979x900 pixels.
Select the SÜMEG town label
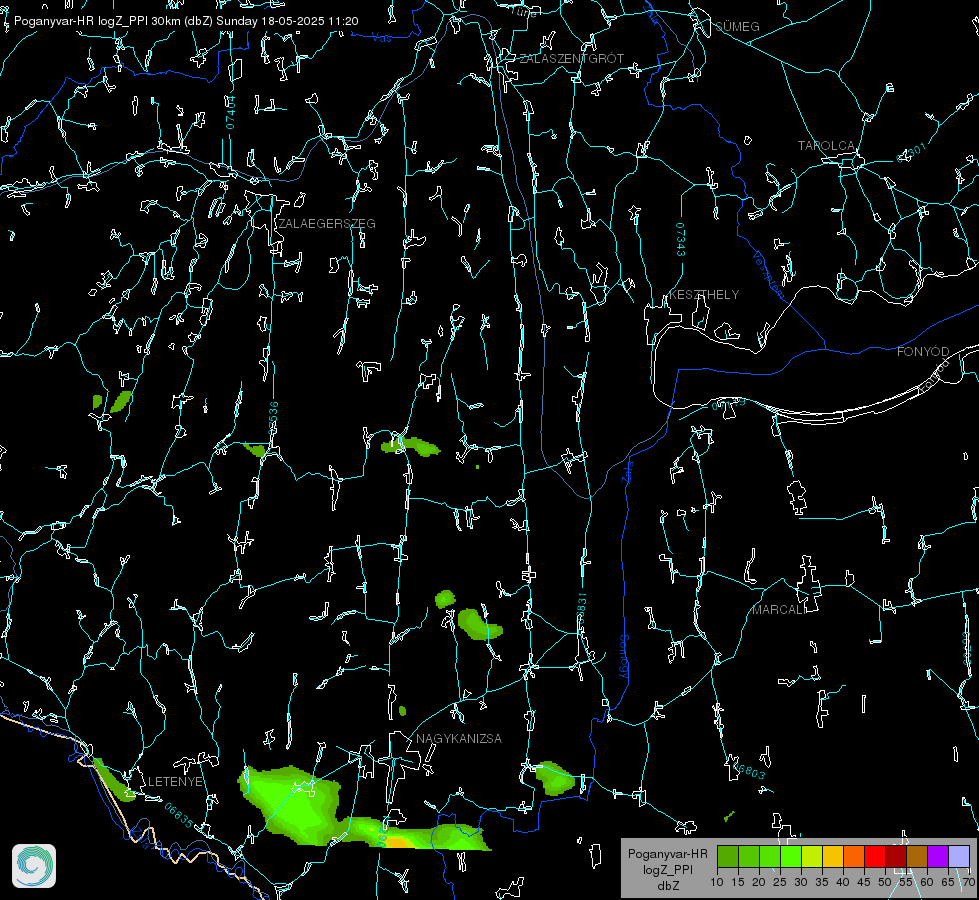coord(737,26)
